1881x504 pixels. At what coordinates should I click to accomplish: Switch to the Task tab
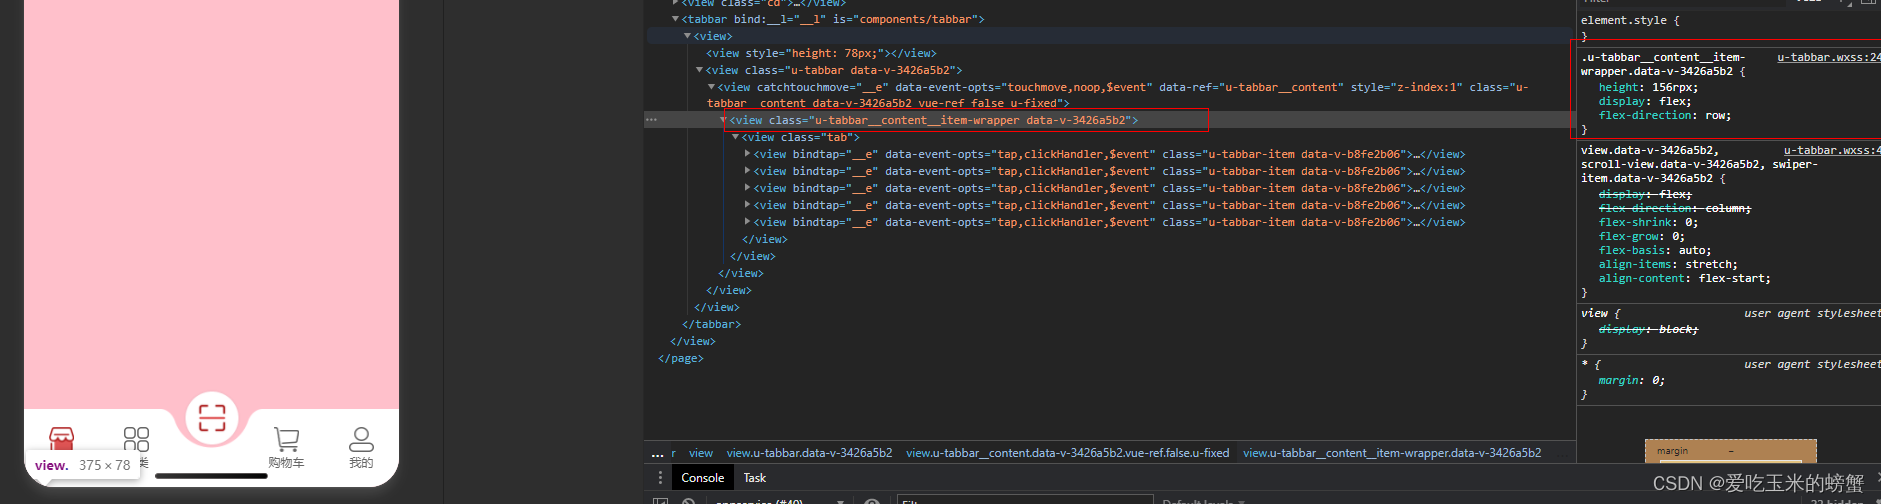(x=755, y=478)
